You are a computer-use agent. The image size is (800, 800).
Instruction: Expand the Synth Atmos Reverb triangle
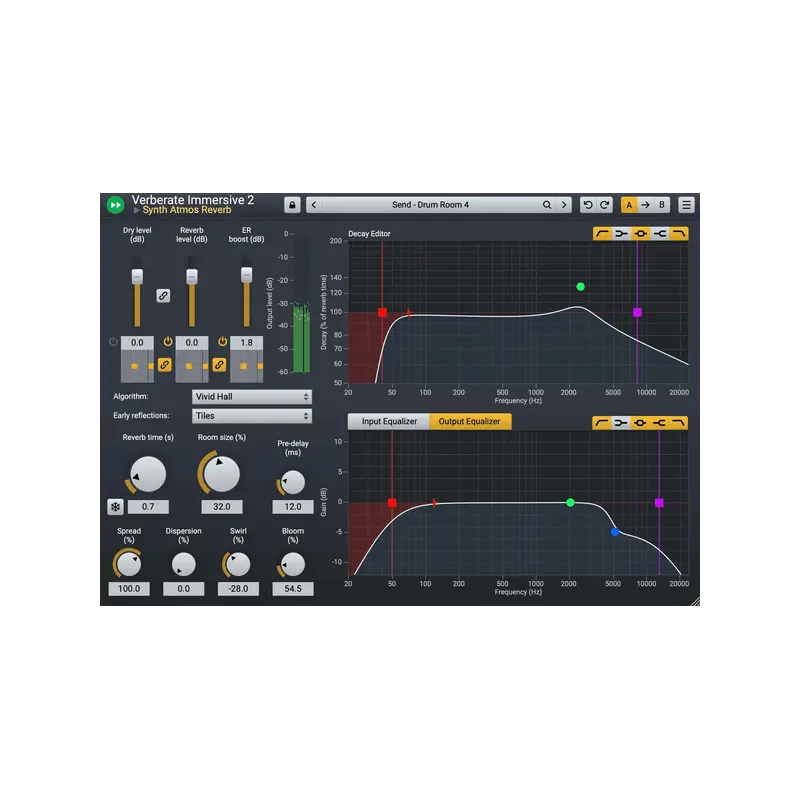(136, 210)
